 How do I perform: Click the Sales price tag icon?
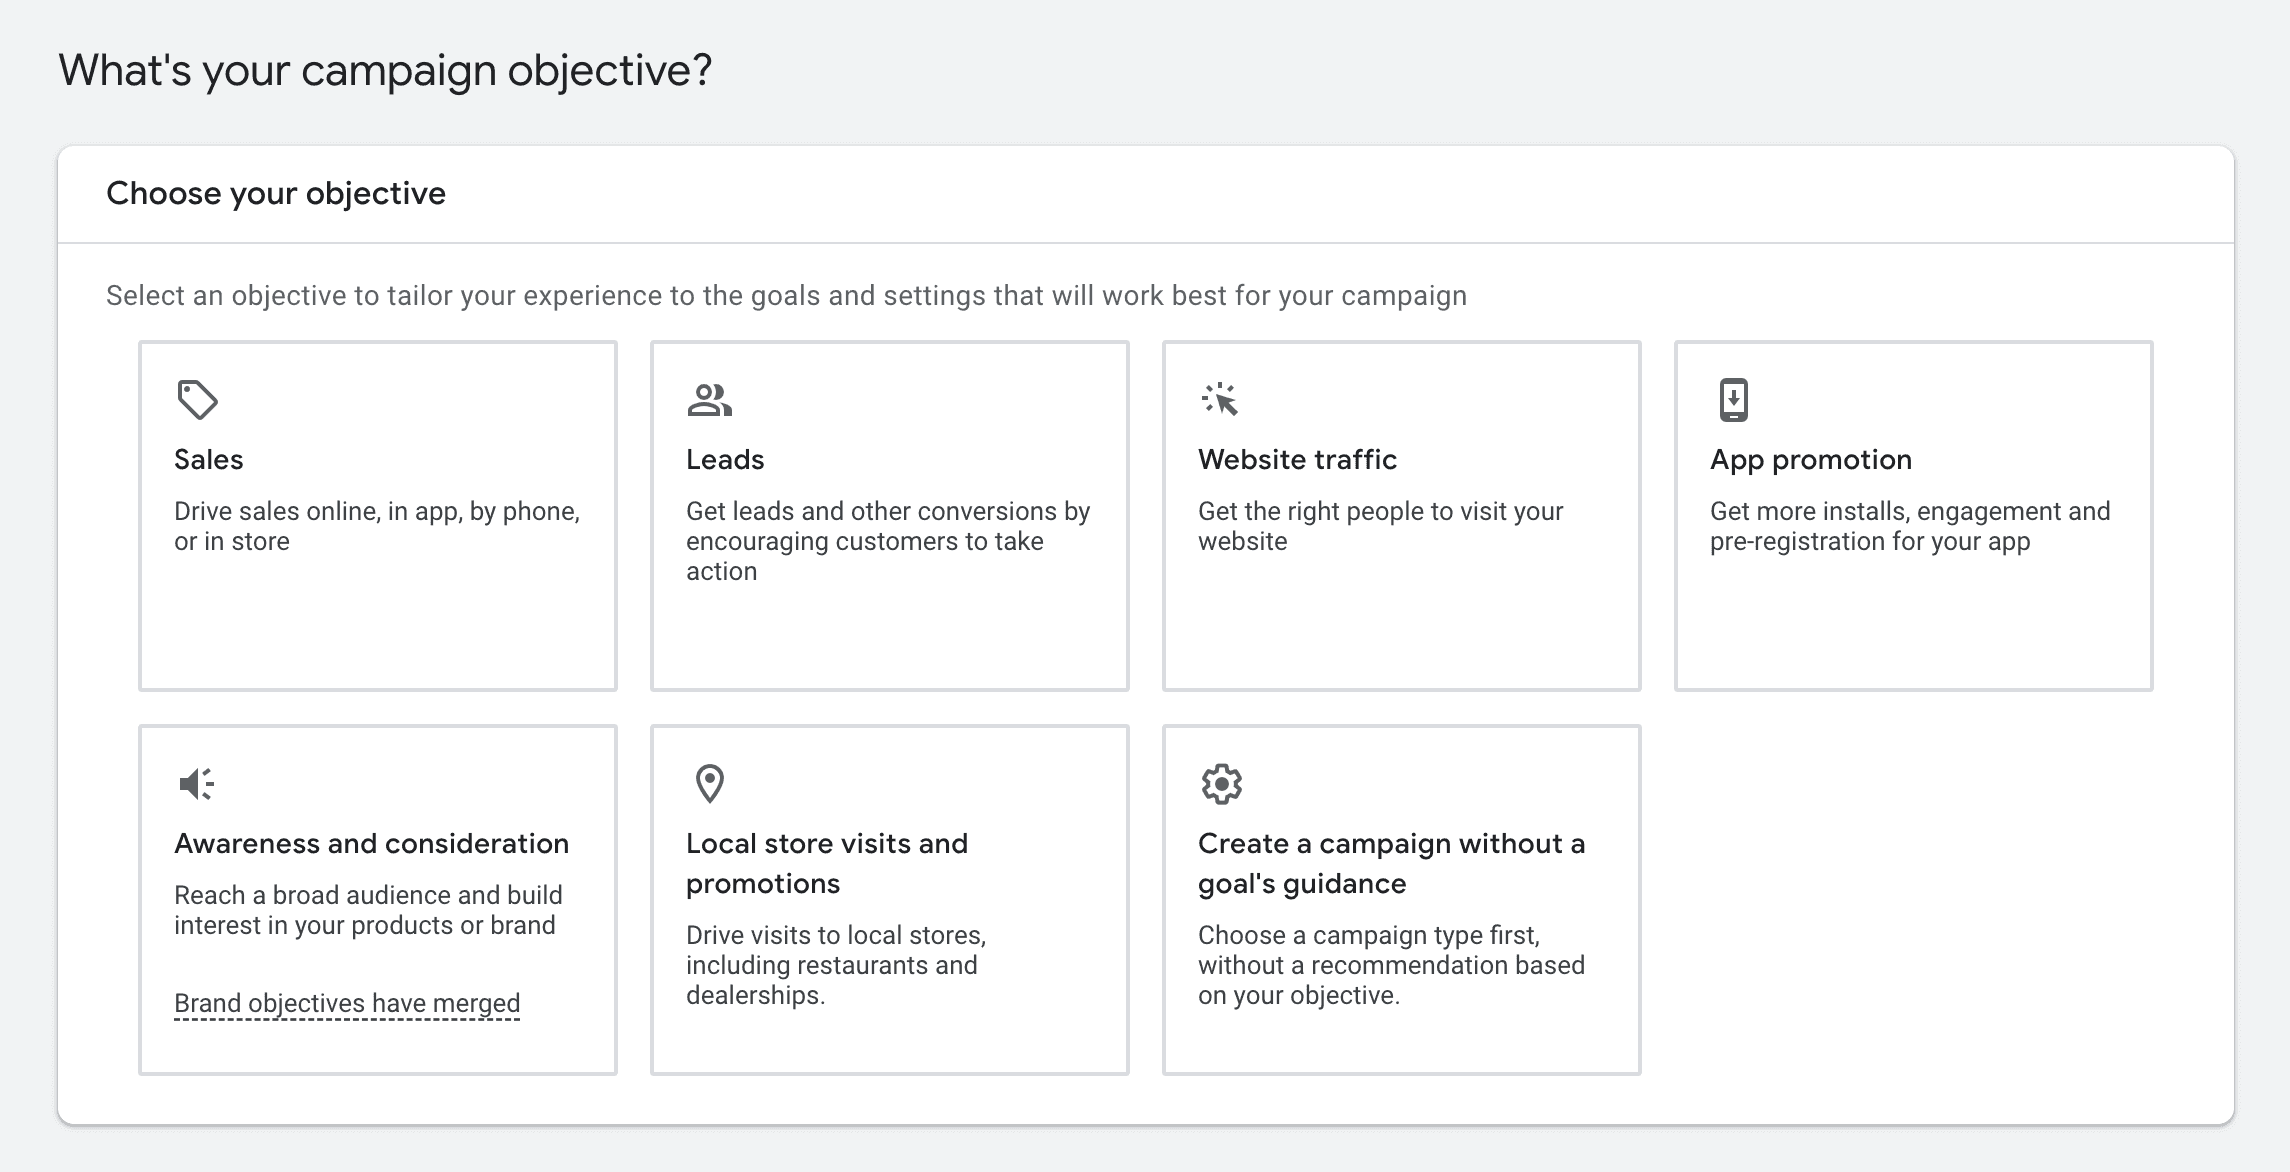point(197,400)
